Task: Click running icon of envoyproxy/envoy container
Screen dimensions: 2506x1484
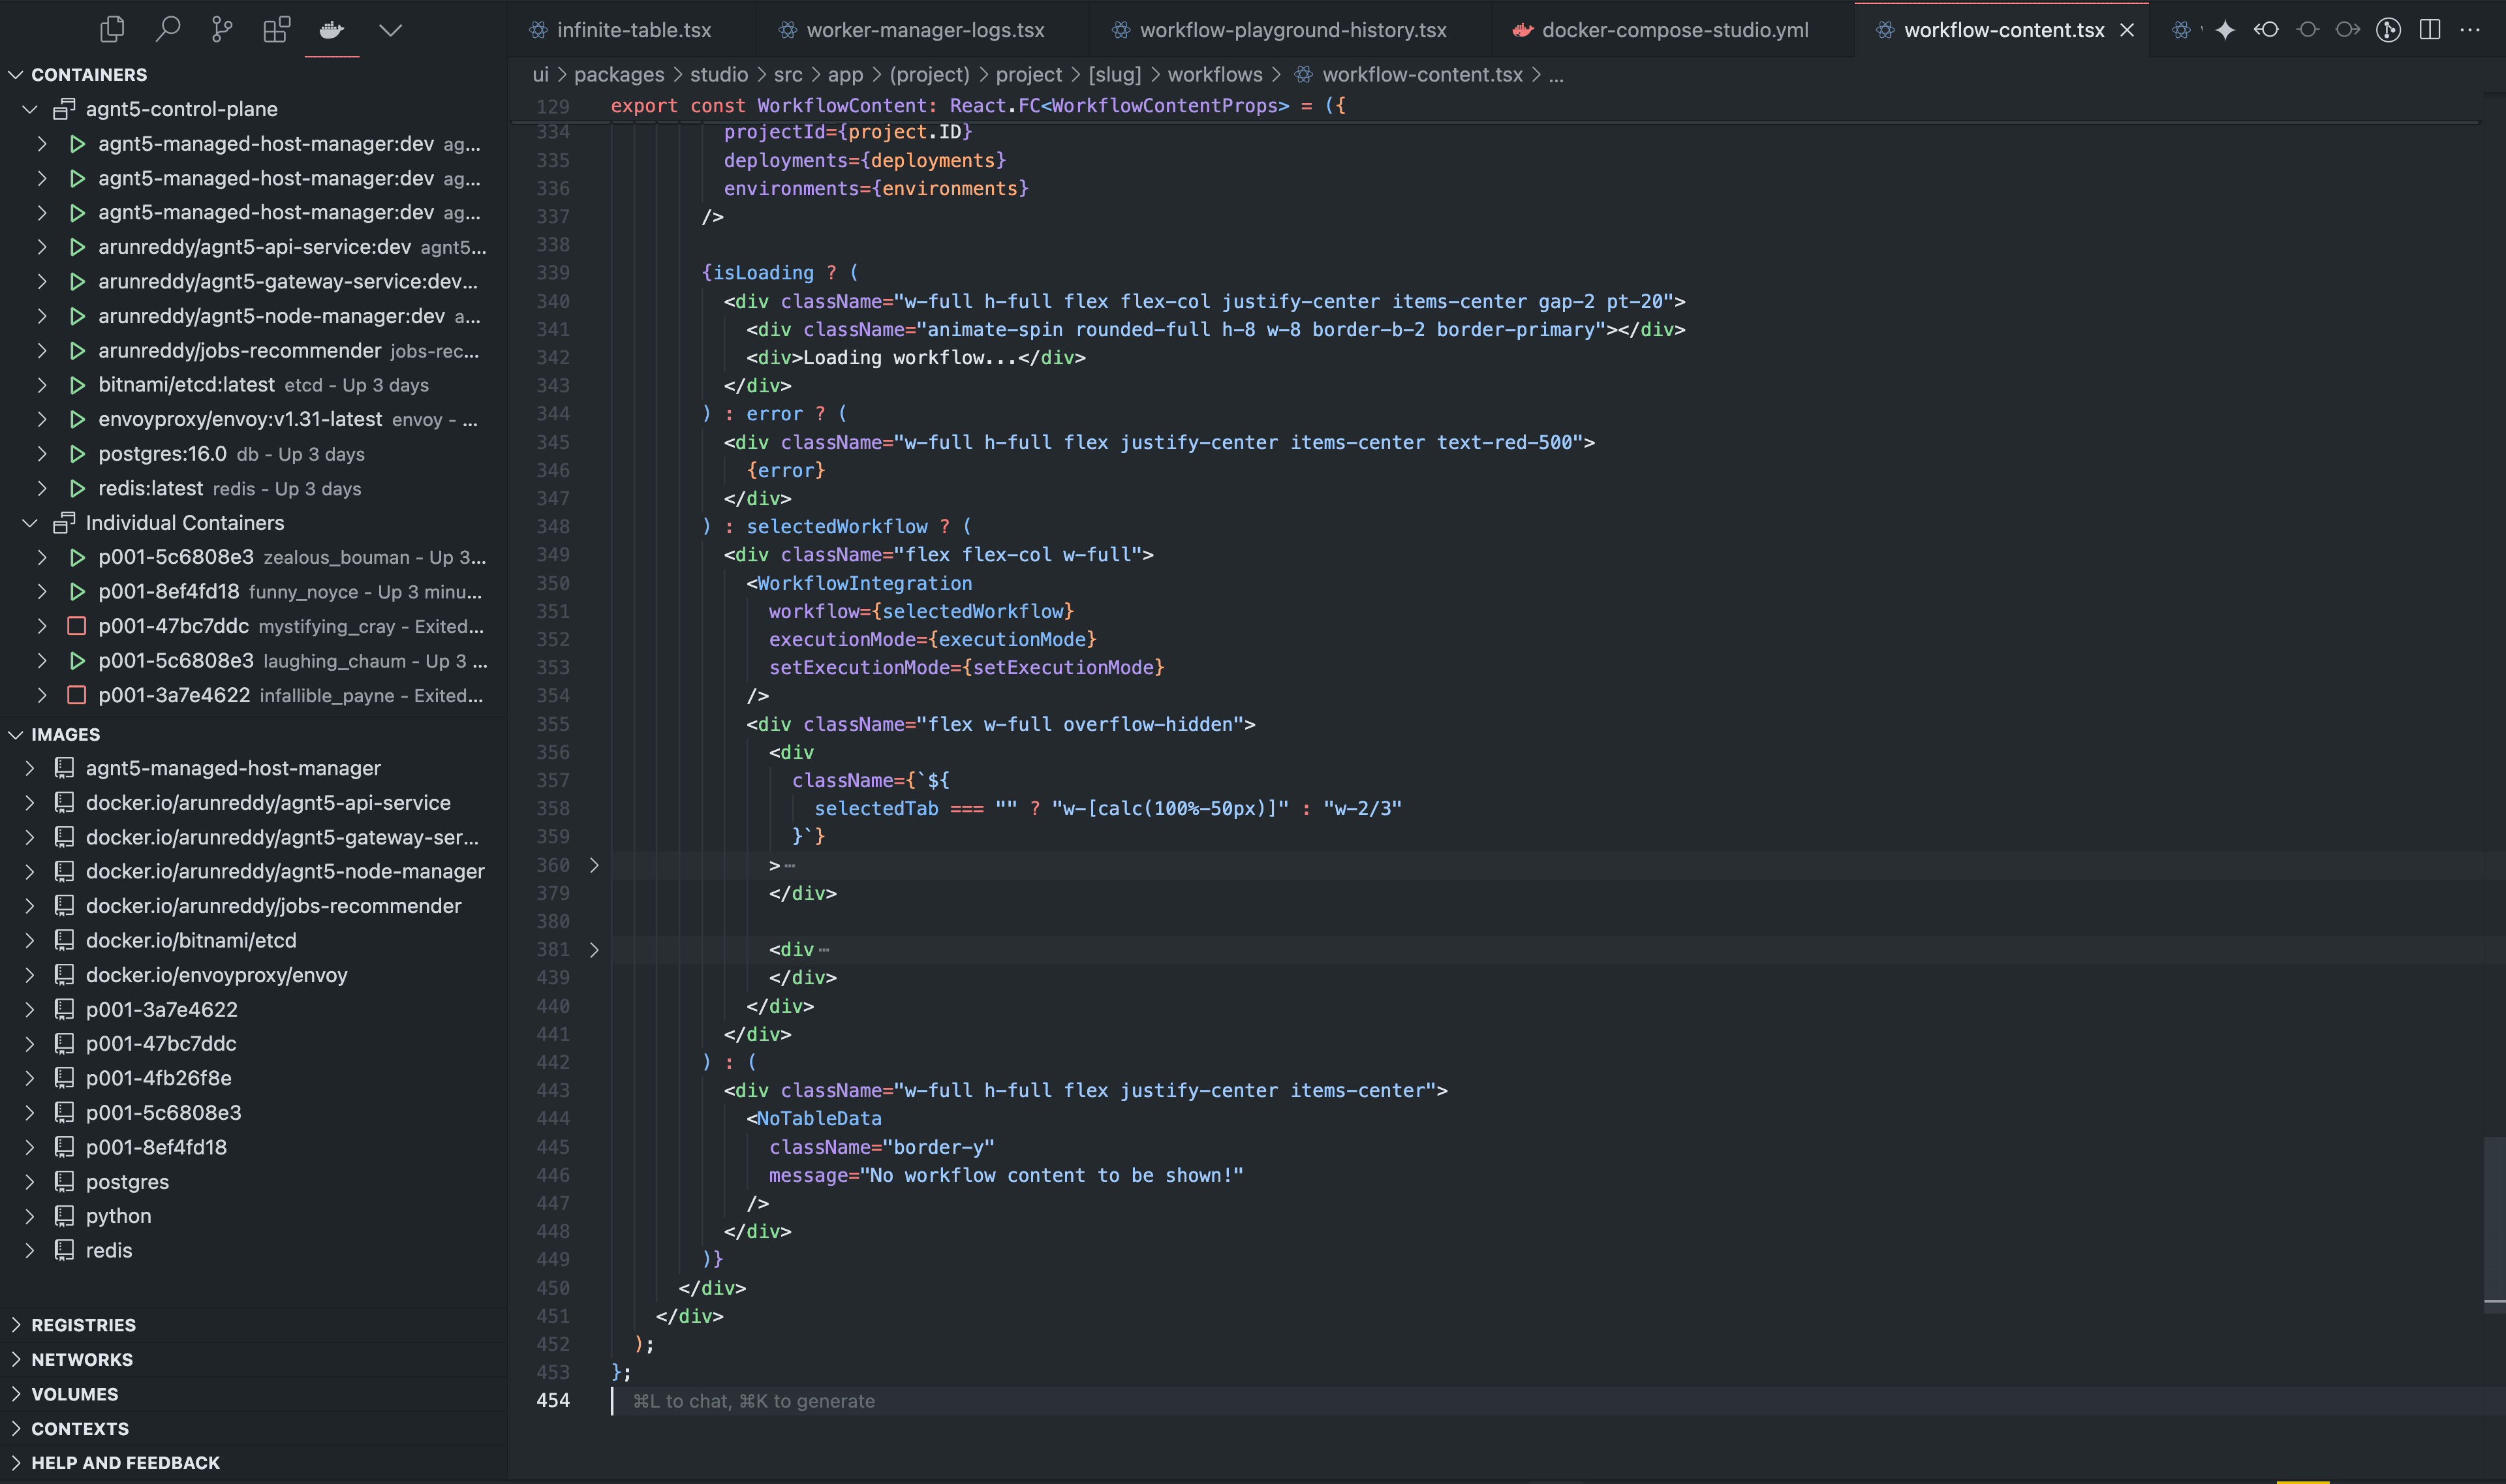Action: [x=77, y=419]
